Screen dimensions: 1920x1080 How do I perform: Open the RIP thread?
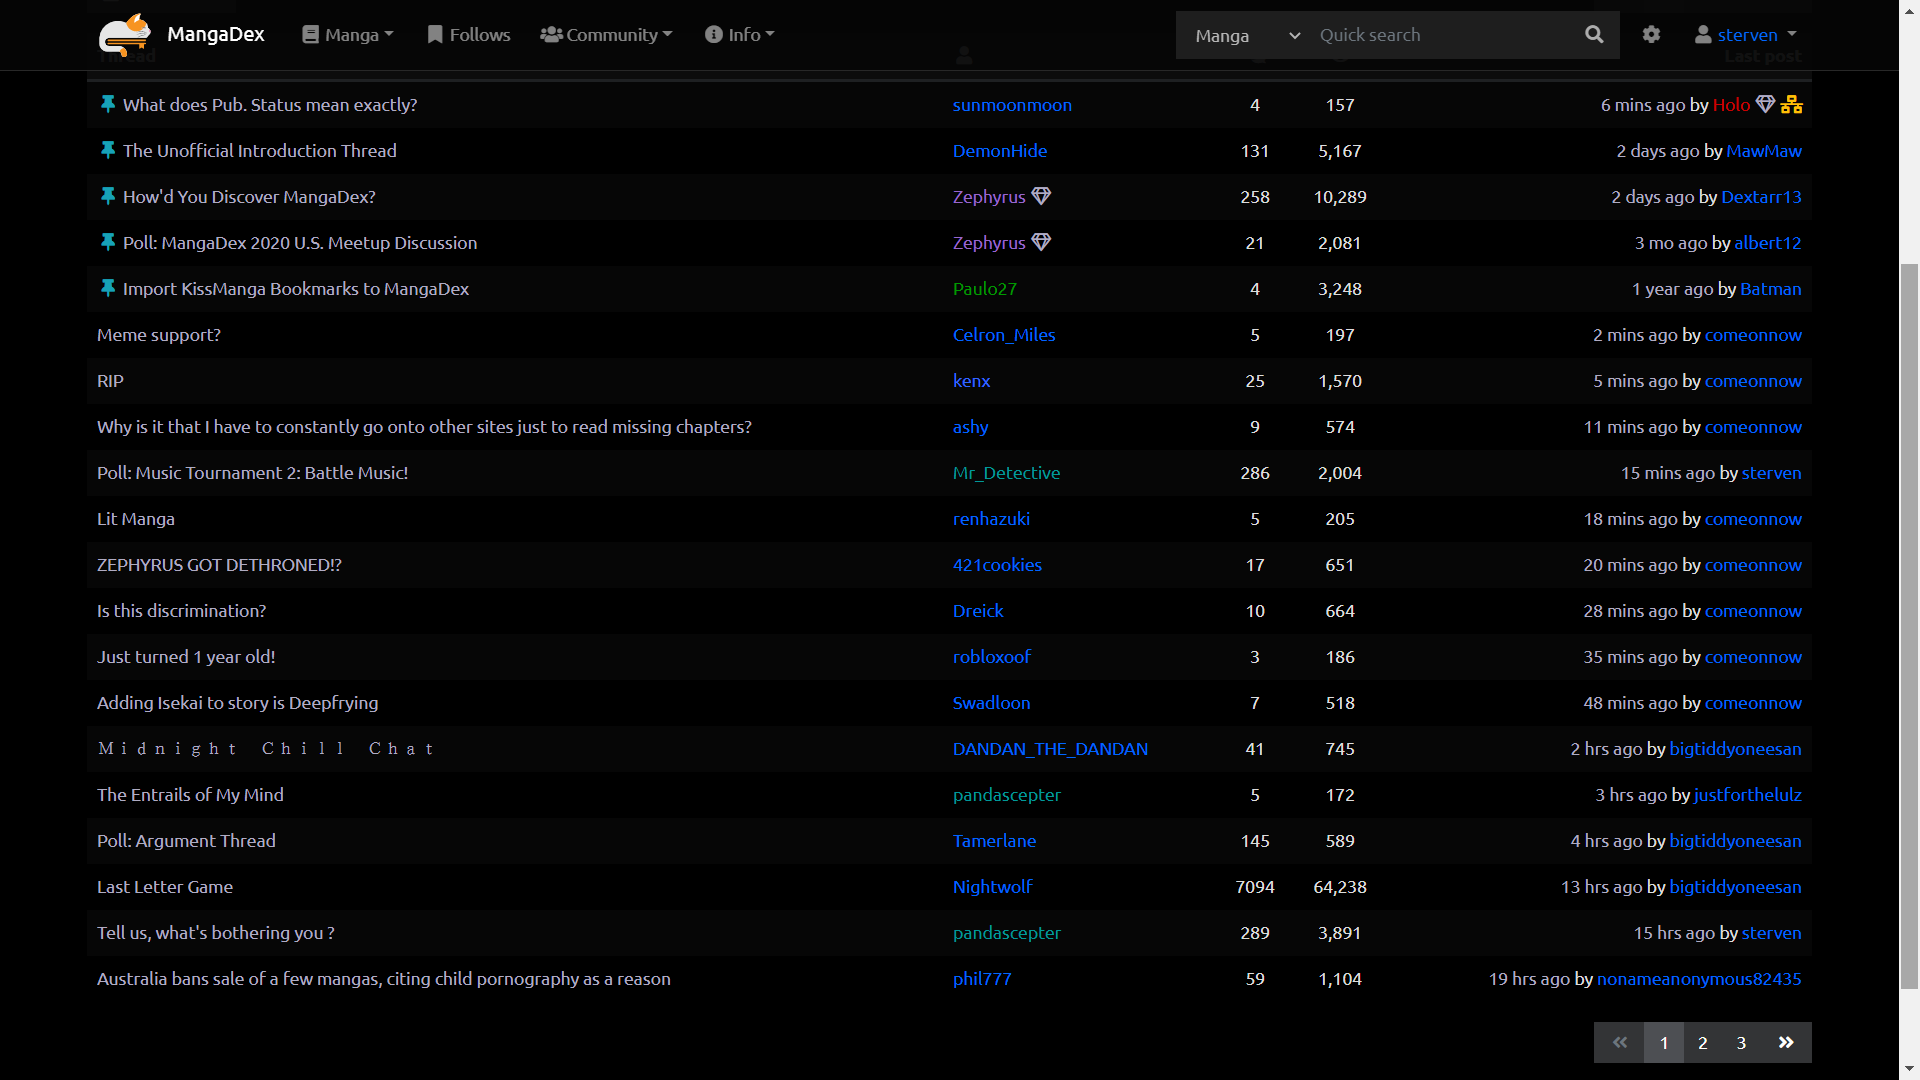(110, 380)
